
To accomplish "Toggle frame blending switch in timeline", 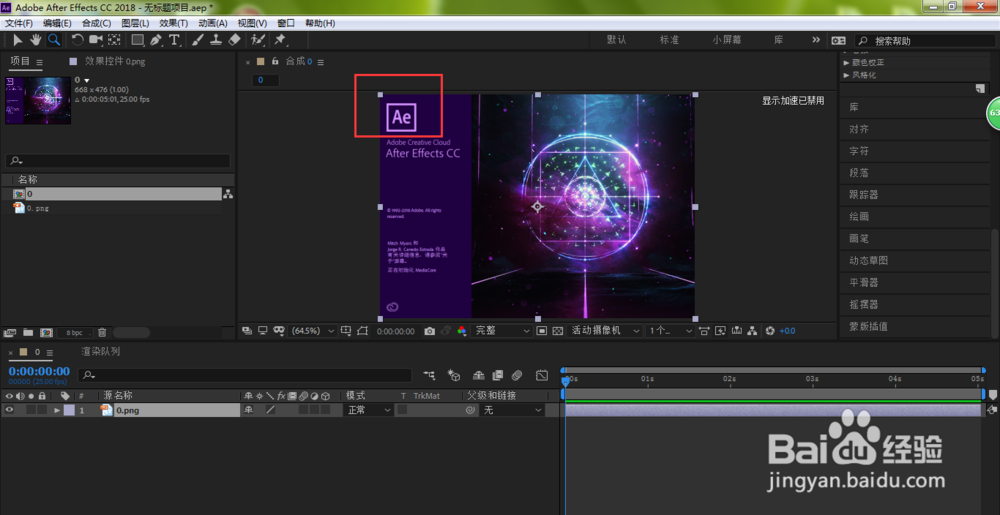I will 498,375.
